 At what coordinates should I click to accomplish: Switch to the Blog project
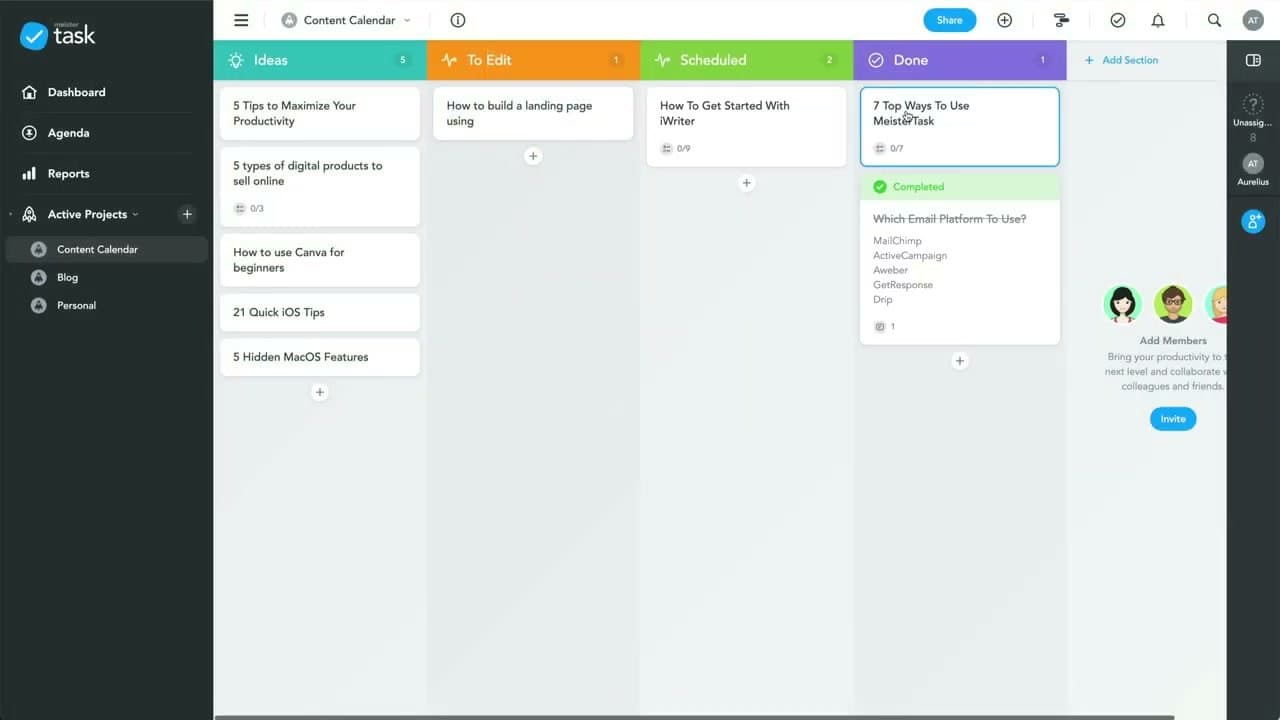click(67, 277)
